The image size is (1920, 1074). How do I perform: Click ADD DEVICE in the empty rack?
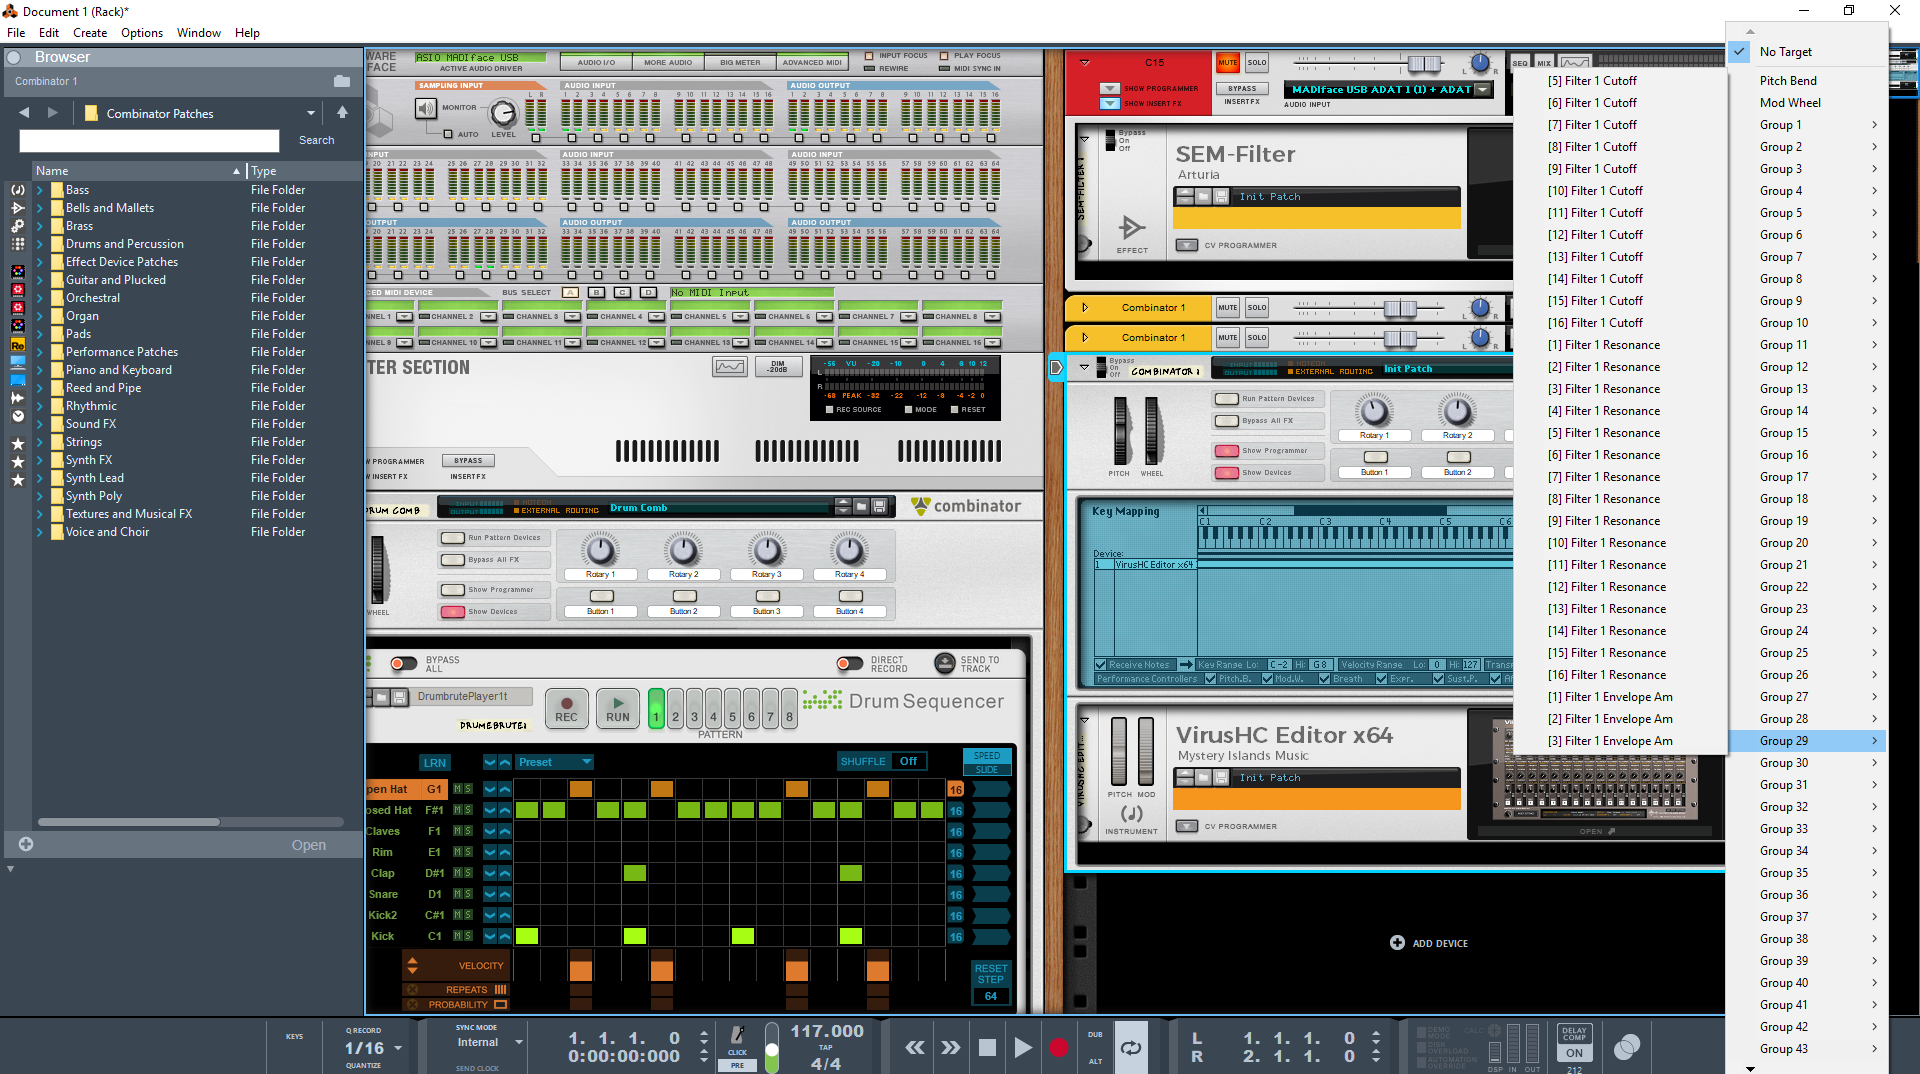coord(1428,943)
